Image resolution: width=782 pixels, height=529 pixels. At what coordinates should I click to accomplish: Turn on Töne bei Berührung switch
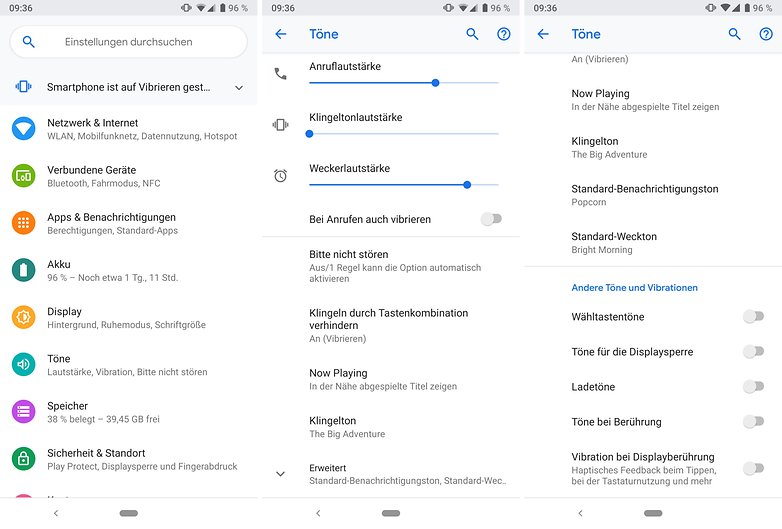coord(754,422)
